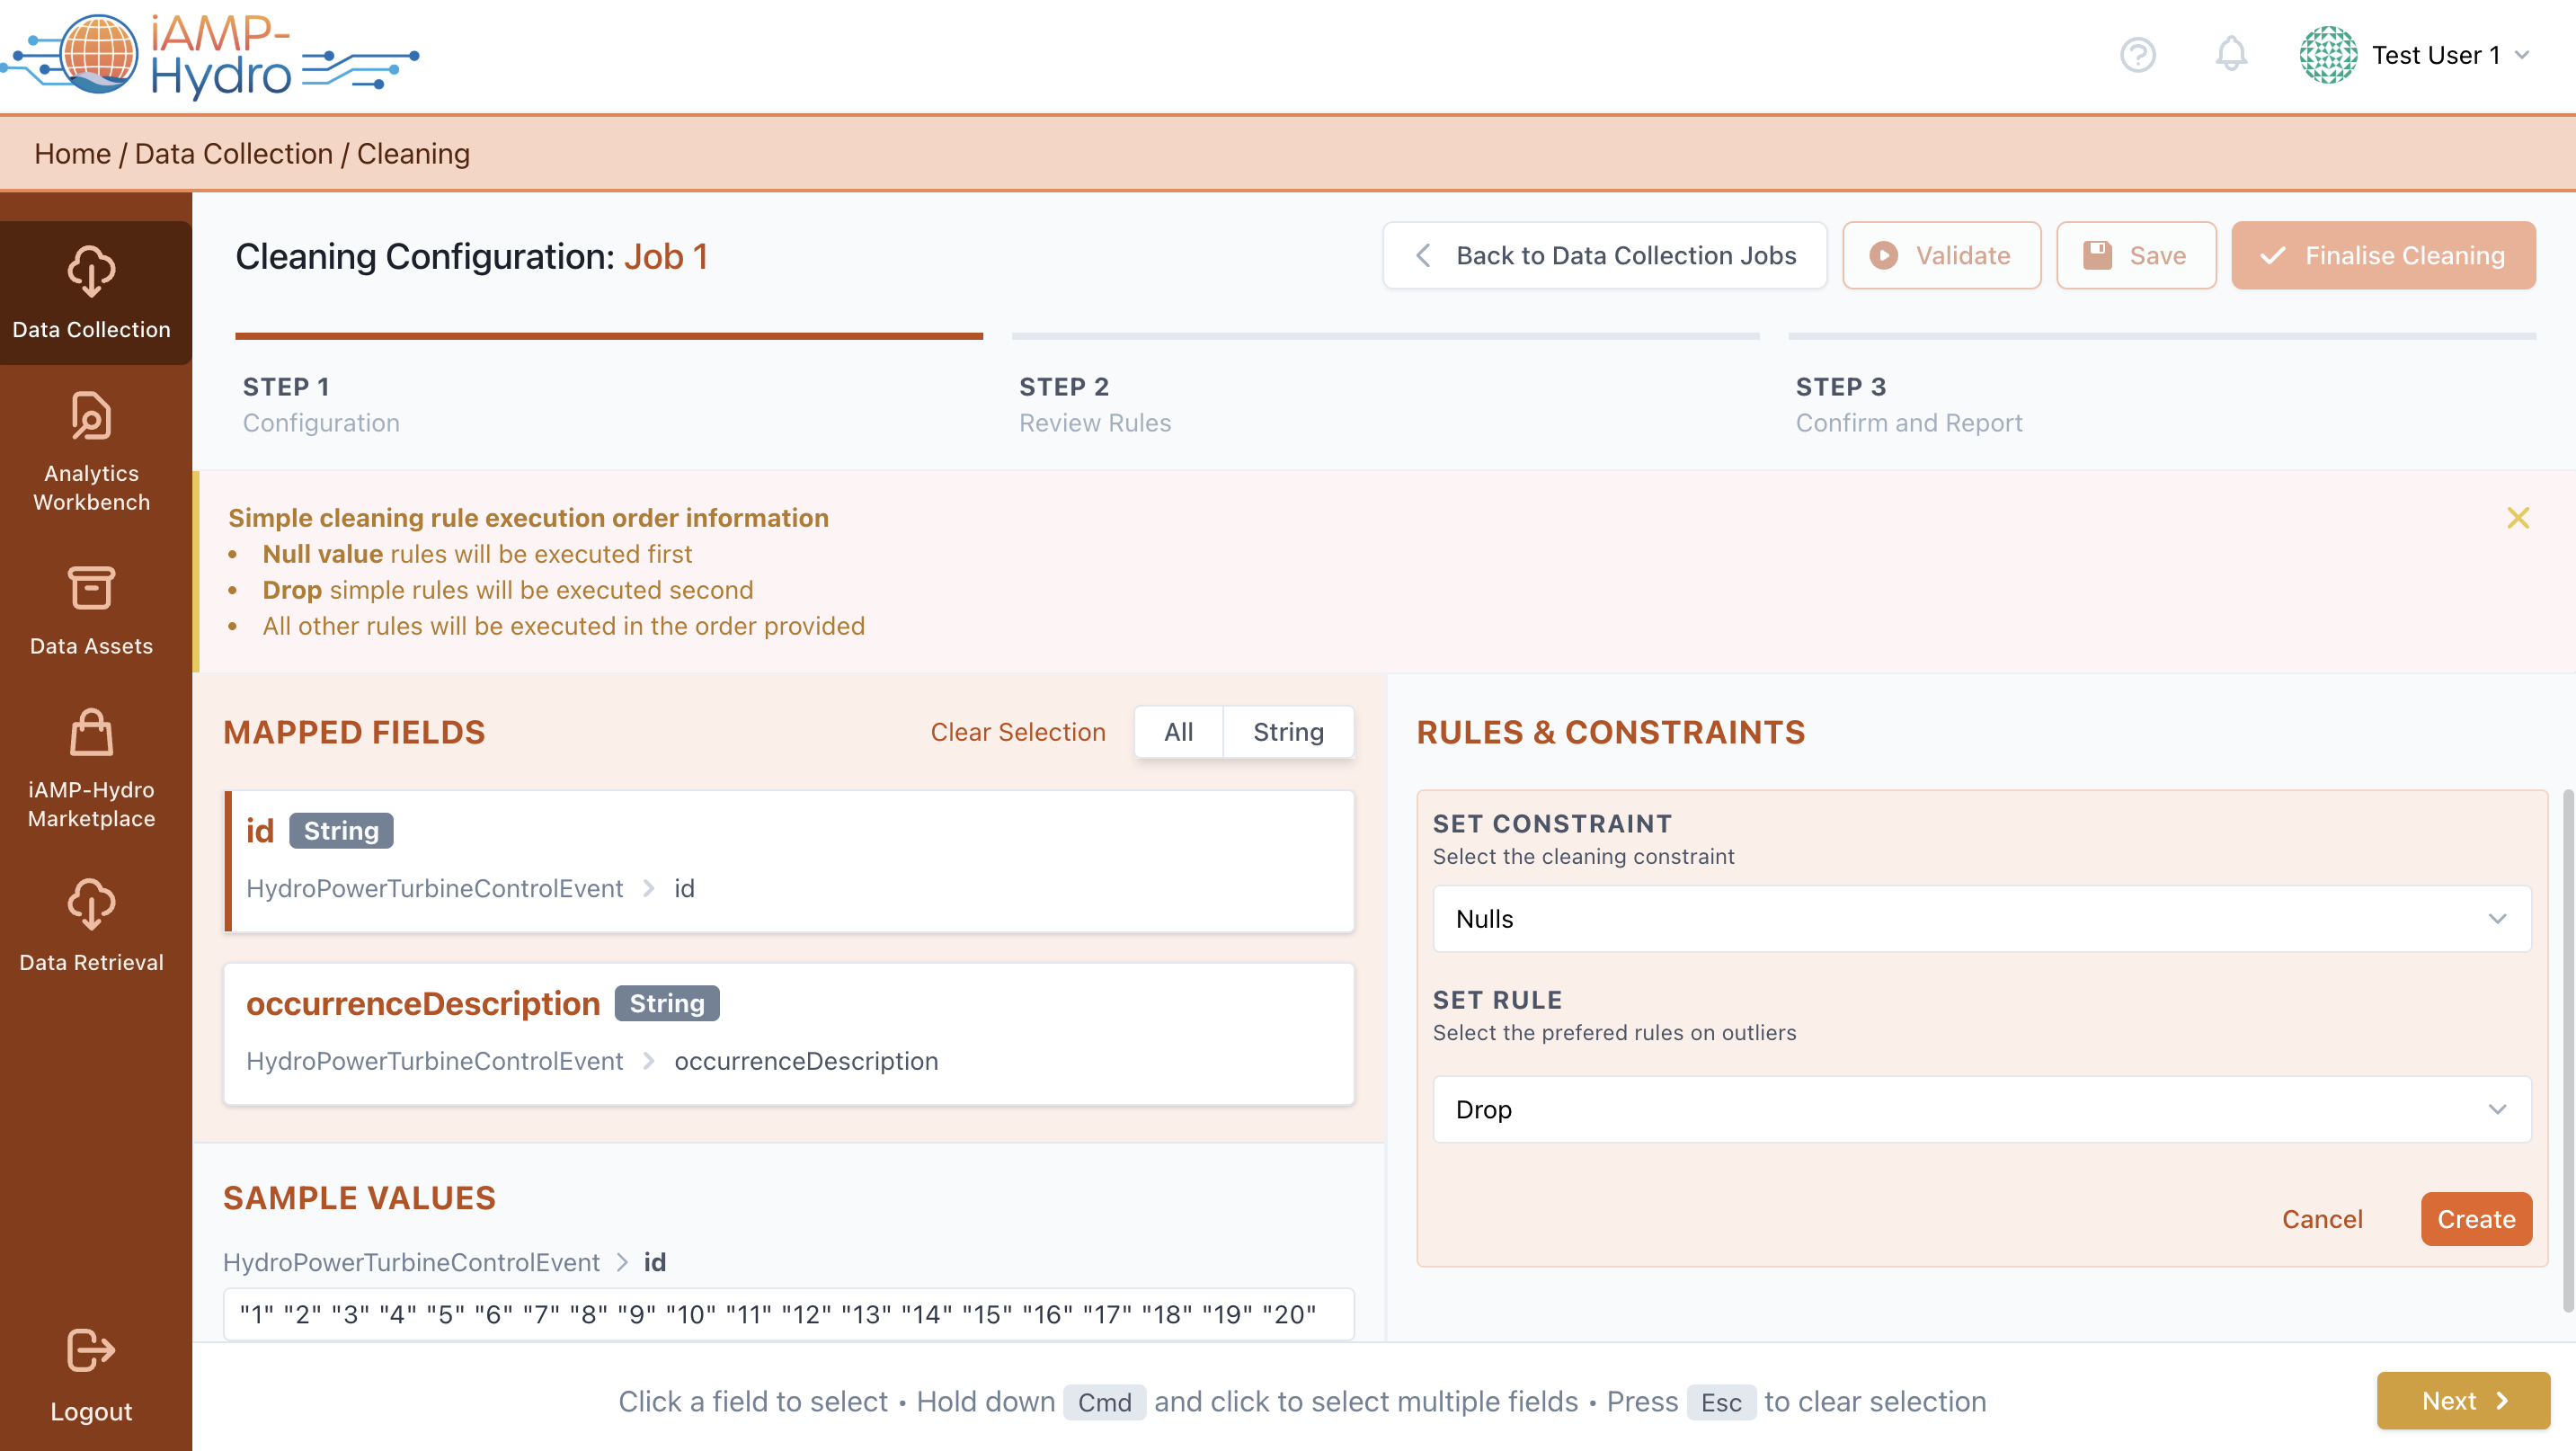The height and width of the screenshot is (1451, 2576).
Task: Open the help question mark icon
Action: pyautogui.click(x=2137, y=55)
